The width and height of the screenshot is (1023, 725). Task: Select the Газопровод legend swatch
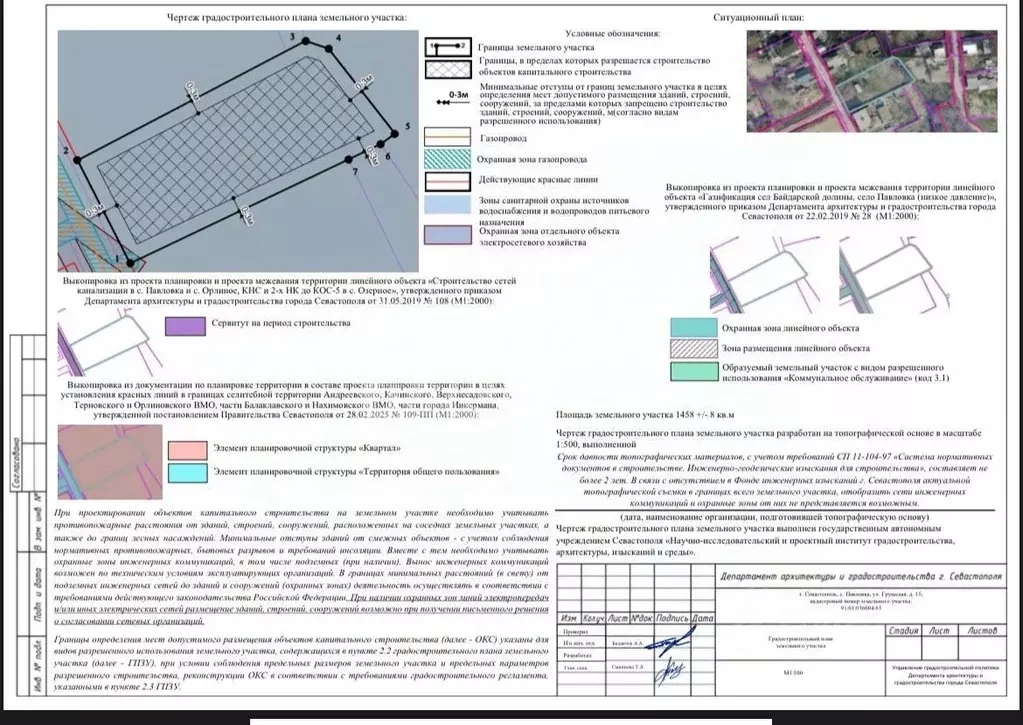coord(448,137)
